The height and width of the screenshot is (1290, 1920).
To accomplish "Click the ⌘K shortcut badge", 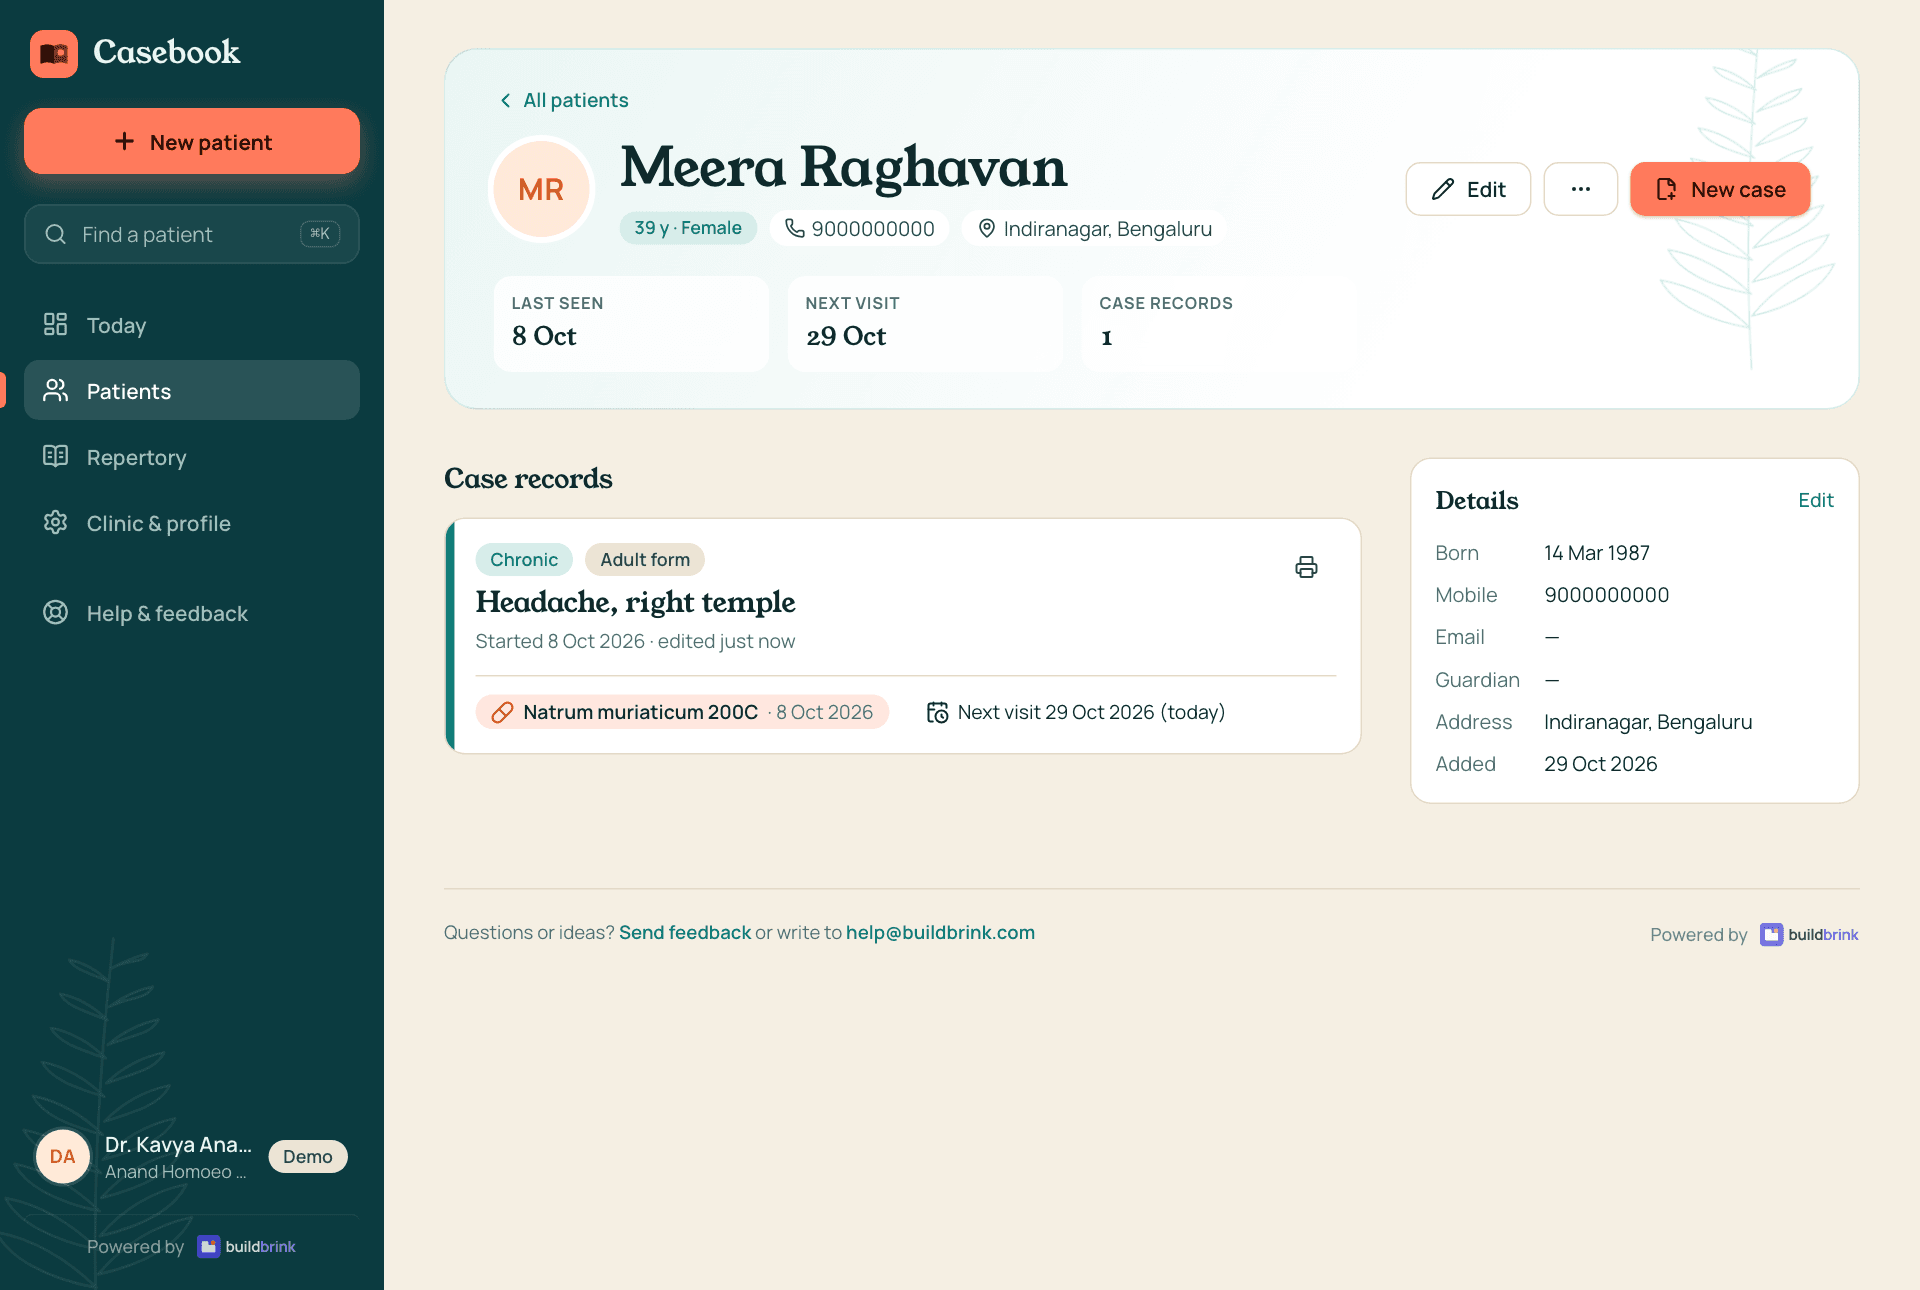I will pyautogui.click(x=320, y=233).
